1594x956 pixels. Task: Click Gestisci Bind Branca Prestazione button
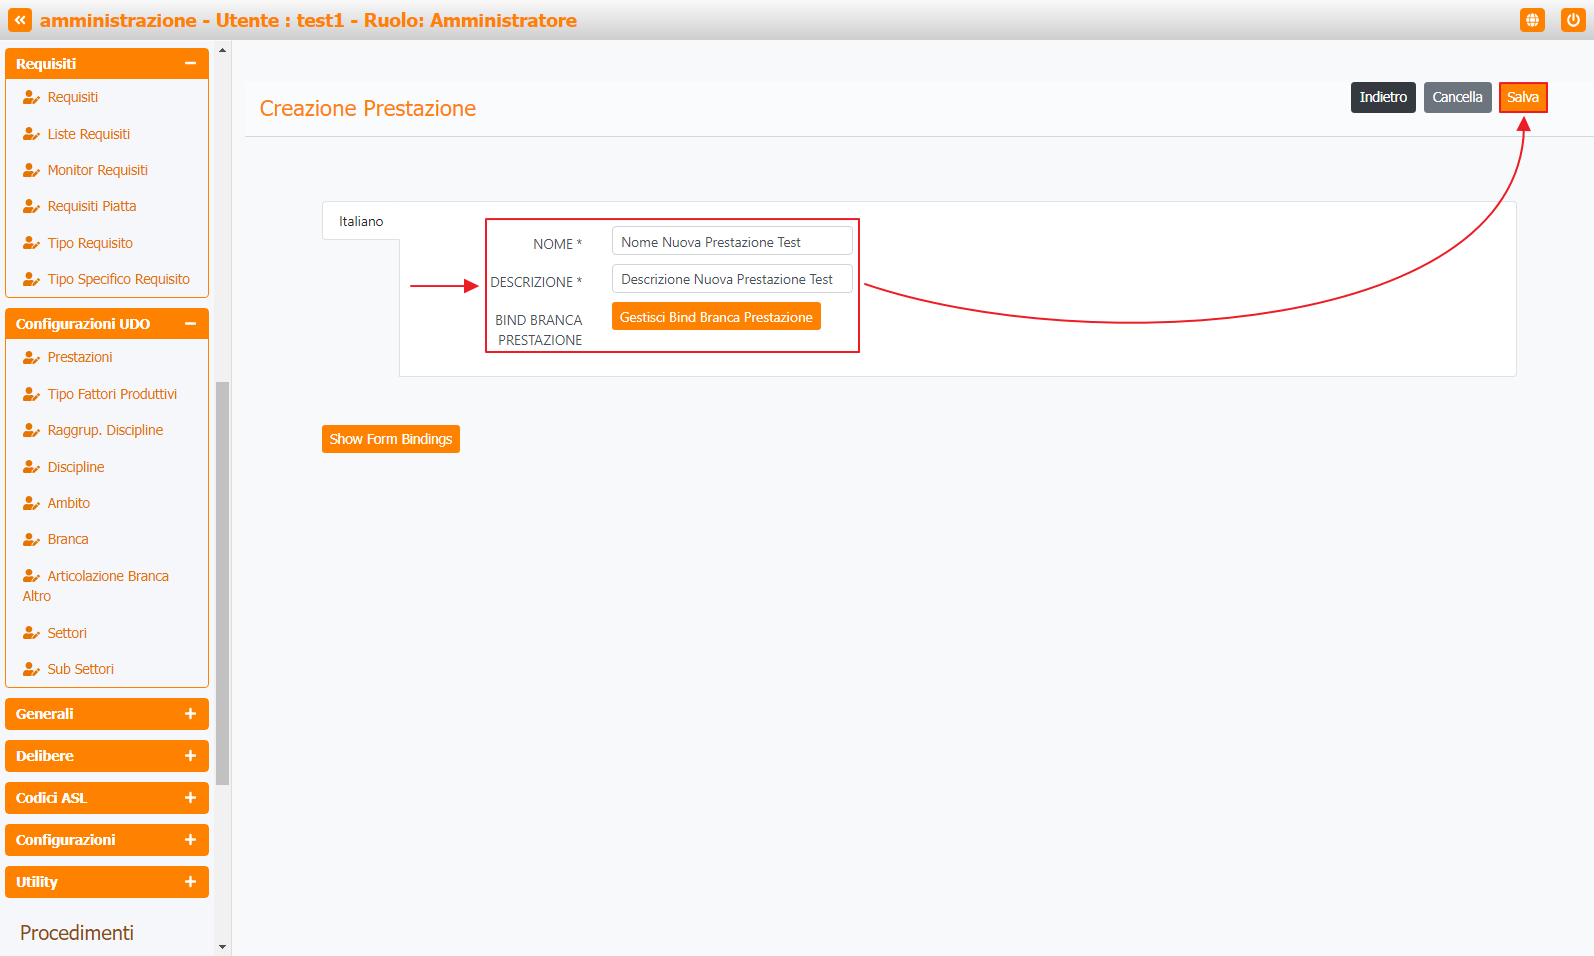[716, 317]
